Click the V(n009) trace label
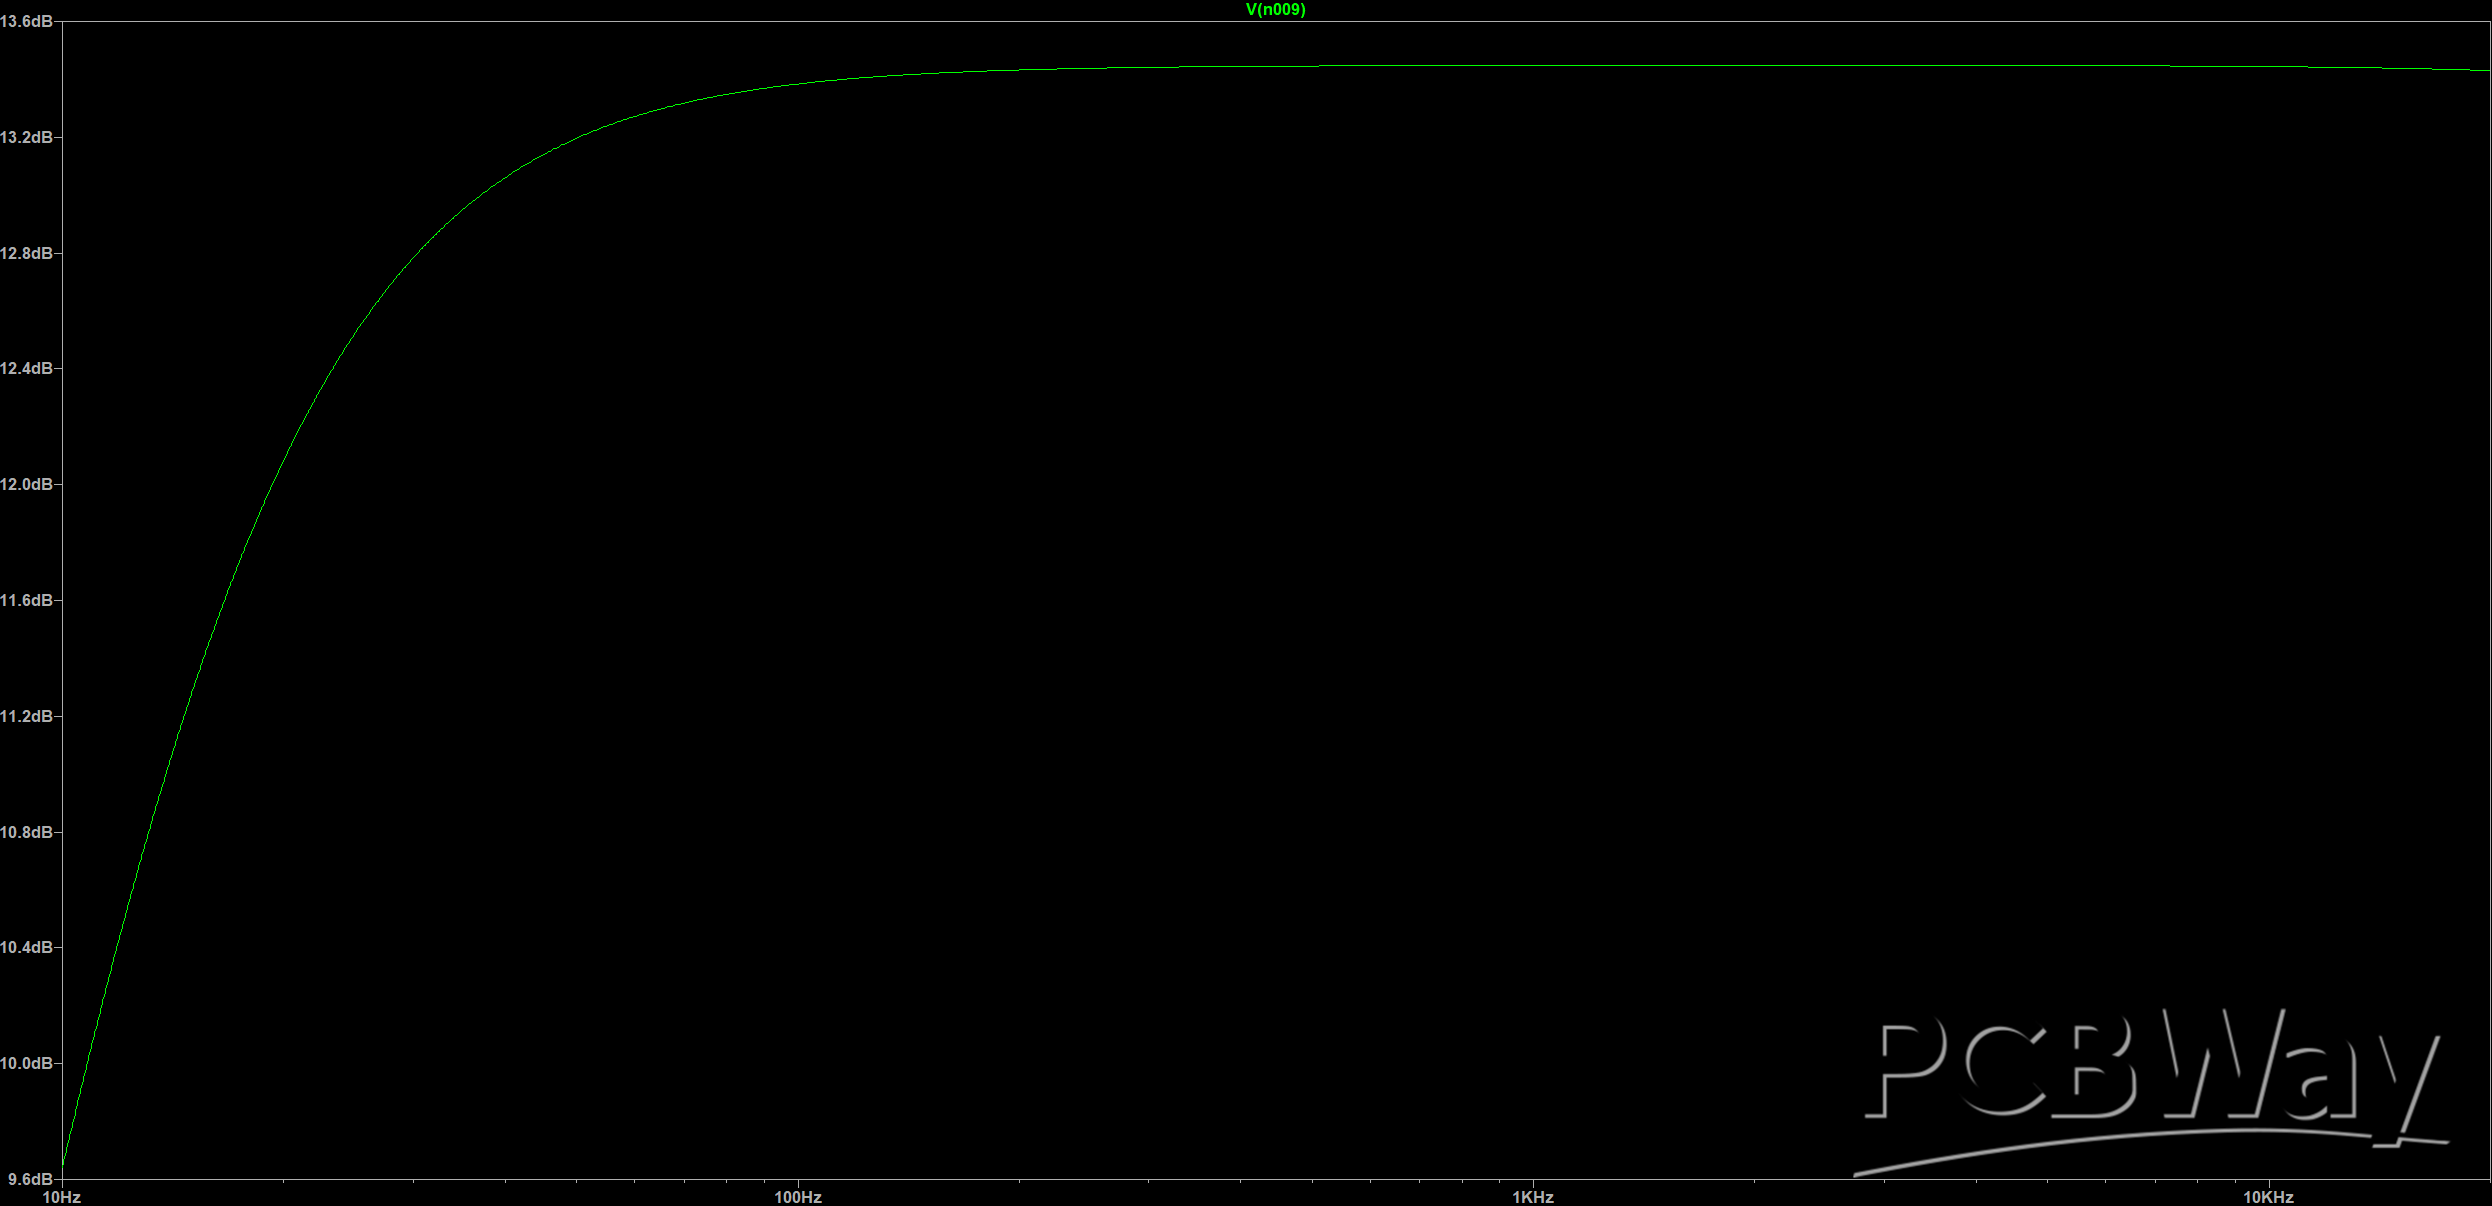This screenshot has height=1206, width=2492. pyautogui.click(x=1275, y=10)
